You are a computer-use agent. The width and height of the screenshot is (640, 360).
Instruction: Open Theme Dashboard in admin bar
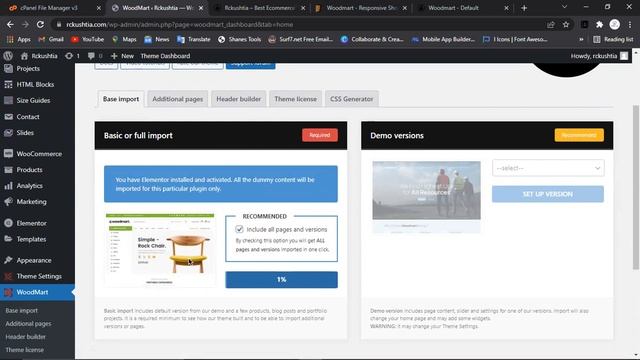click(x=165, y=56)
